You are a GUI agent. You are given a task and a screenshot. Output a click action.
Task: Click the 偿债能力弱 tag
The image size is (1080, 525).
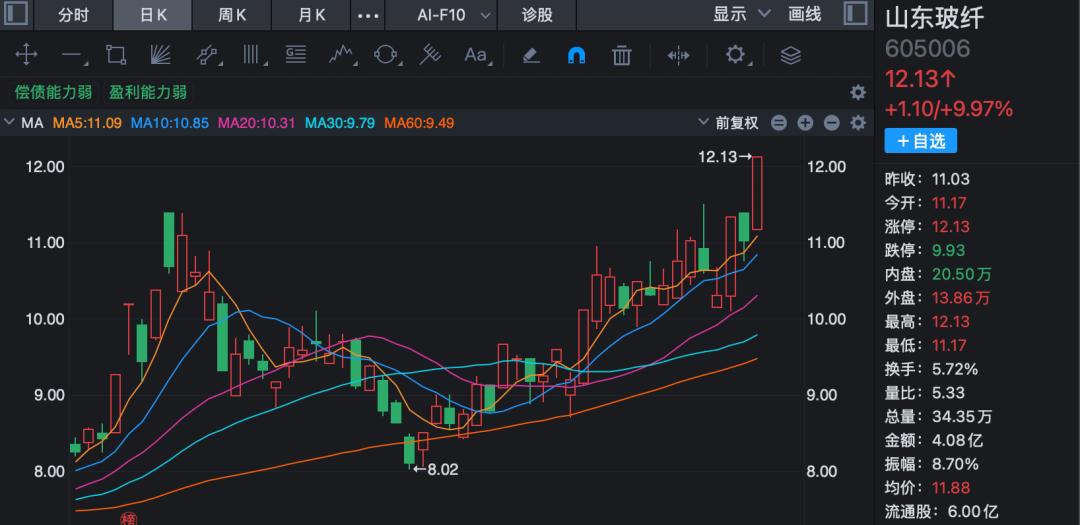click(53, 92)
